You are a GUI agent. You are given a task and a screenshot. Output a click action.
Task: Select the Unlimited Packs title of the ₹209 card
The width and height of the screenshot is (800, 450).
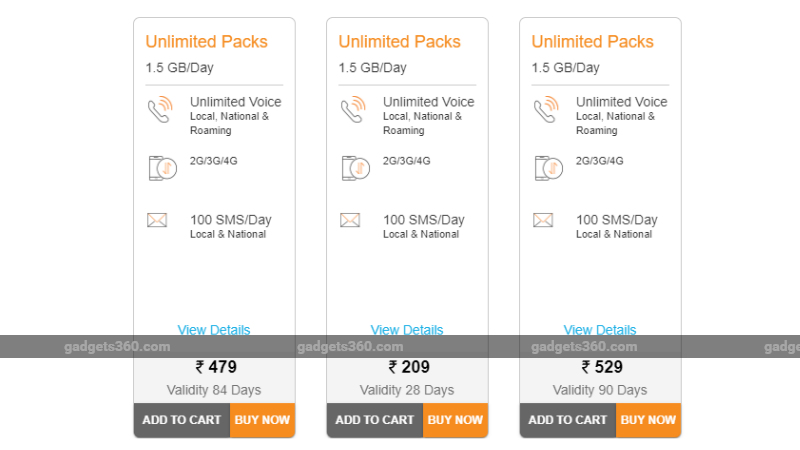(399, 42)
